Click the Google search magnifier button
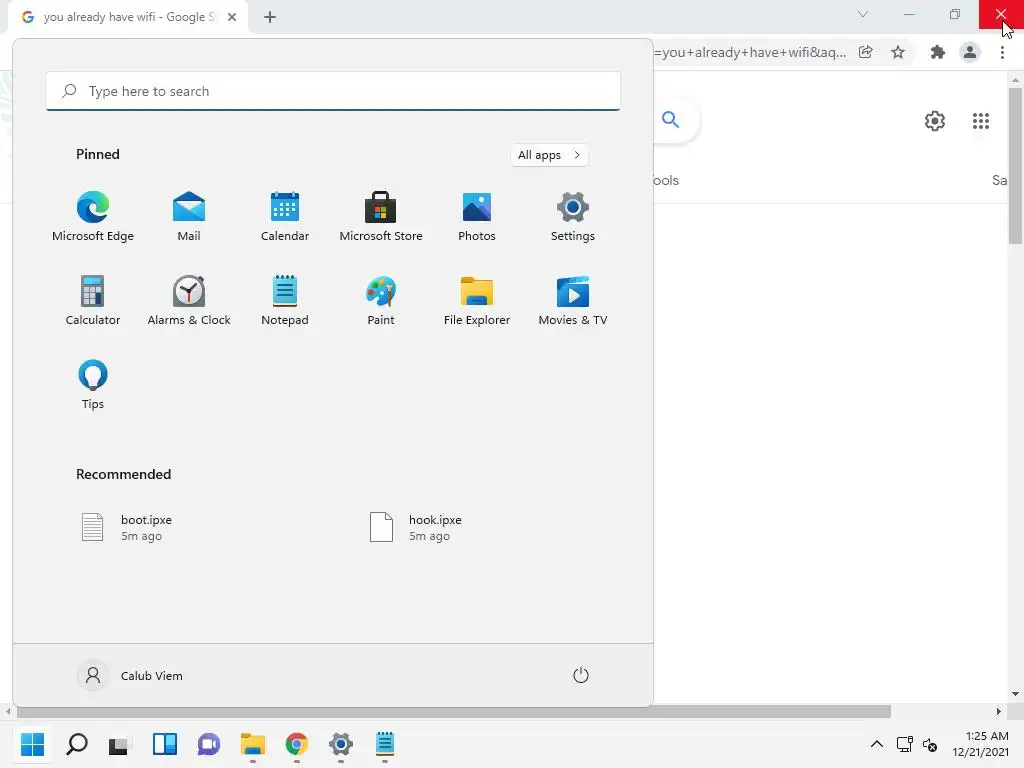1024x768 pixels. [671, 120]
